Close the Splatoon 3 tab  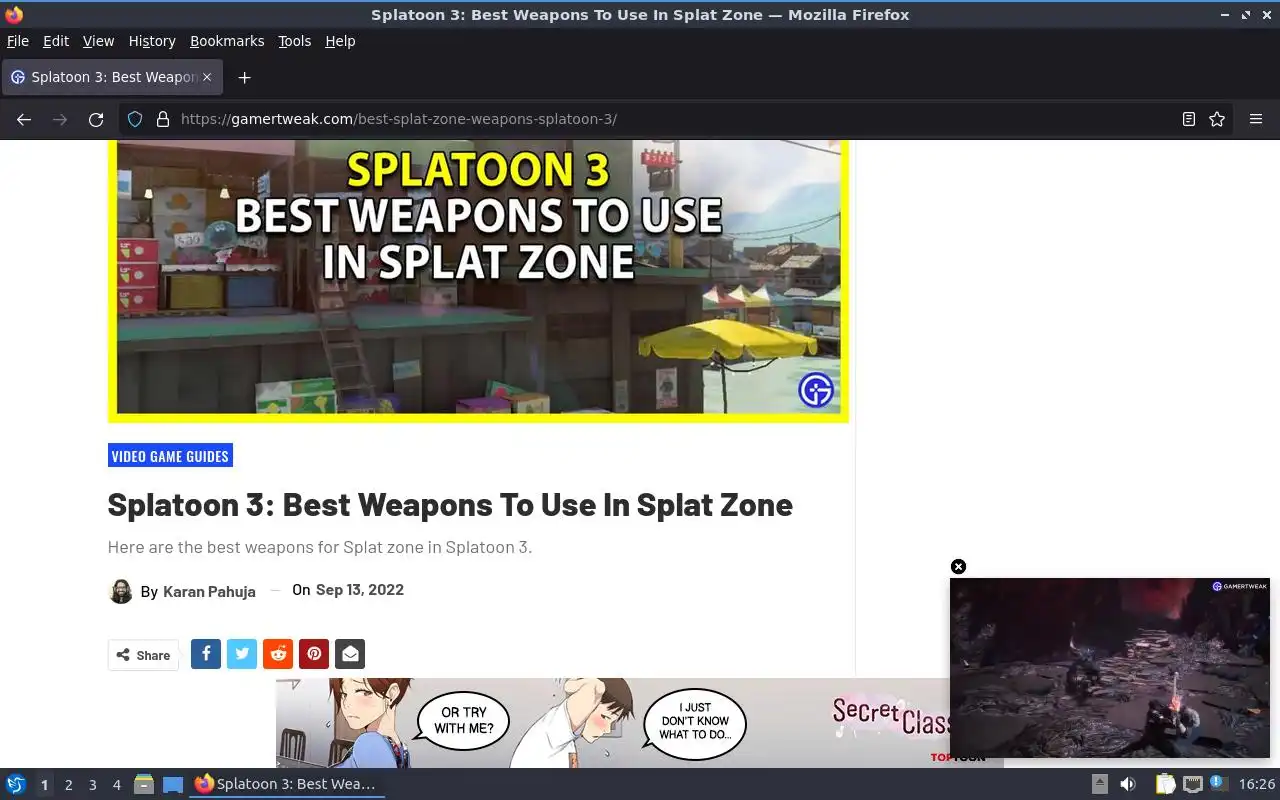click(x=207, y=77)
